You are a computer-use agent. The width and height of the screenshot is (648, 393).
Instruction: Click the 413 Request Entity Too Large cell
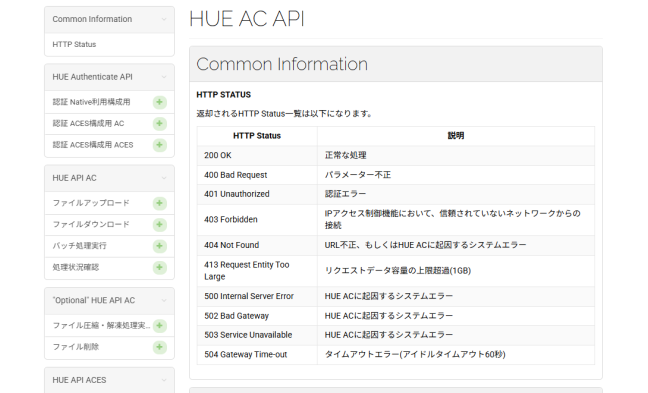tap(257, 271)
